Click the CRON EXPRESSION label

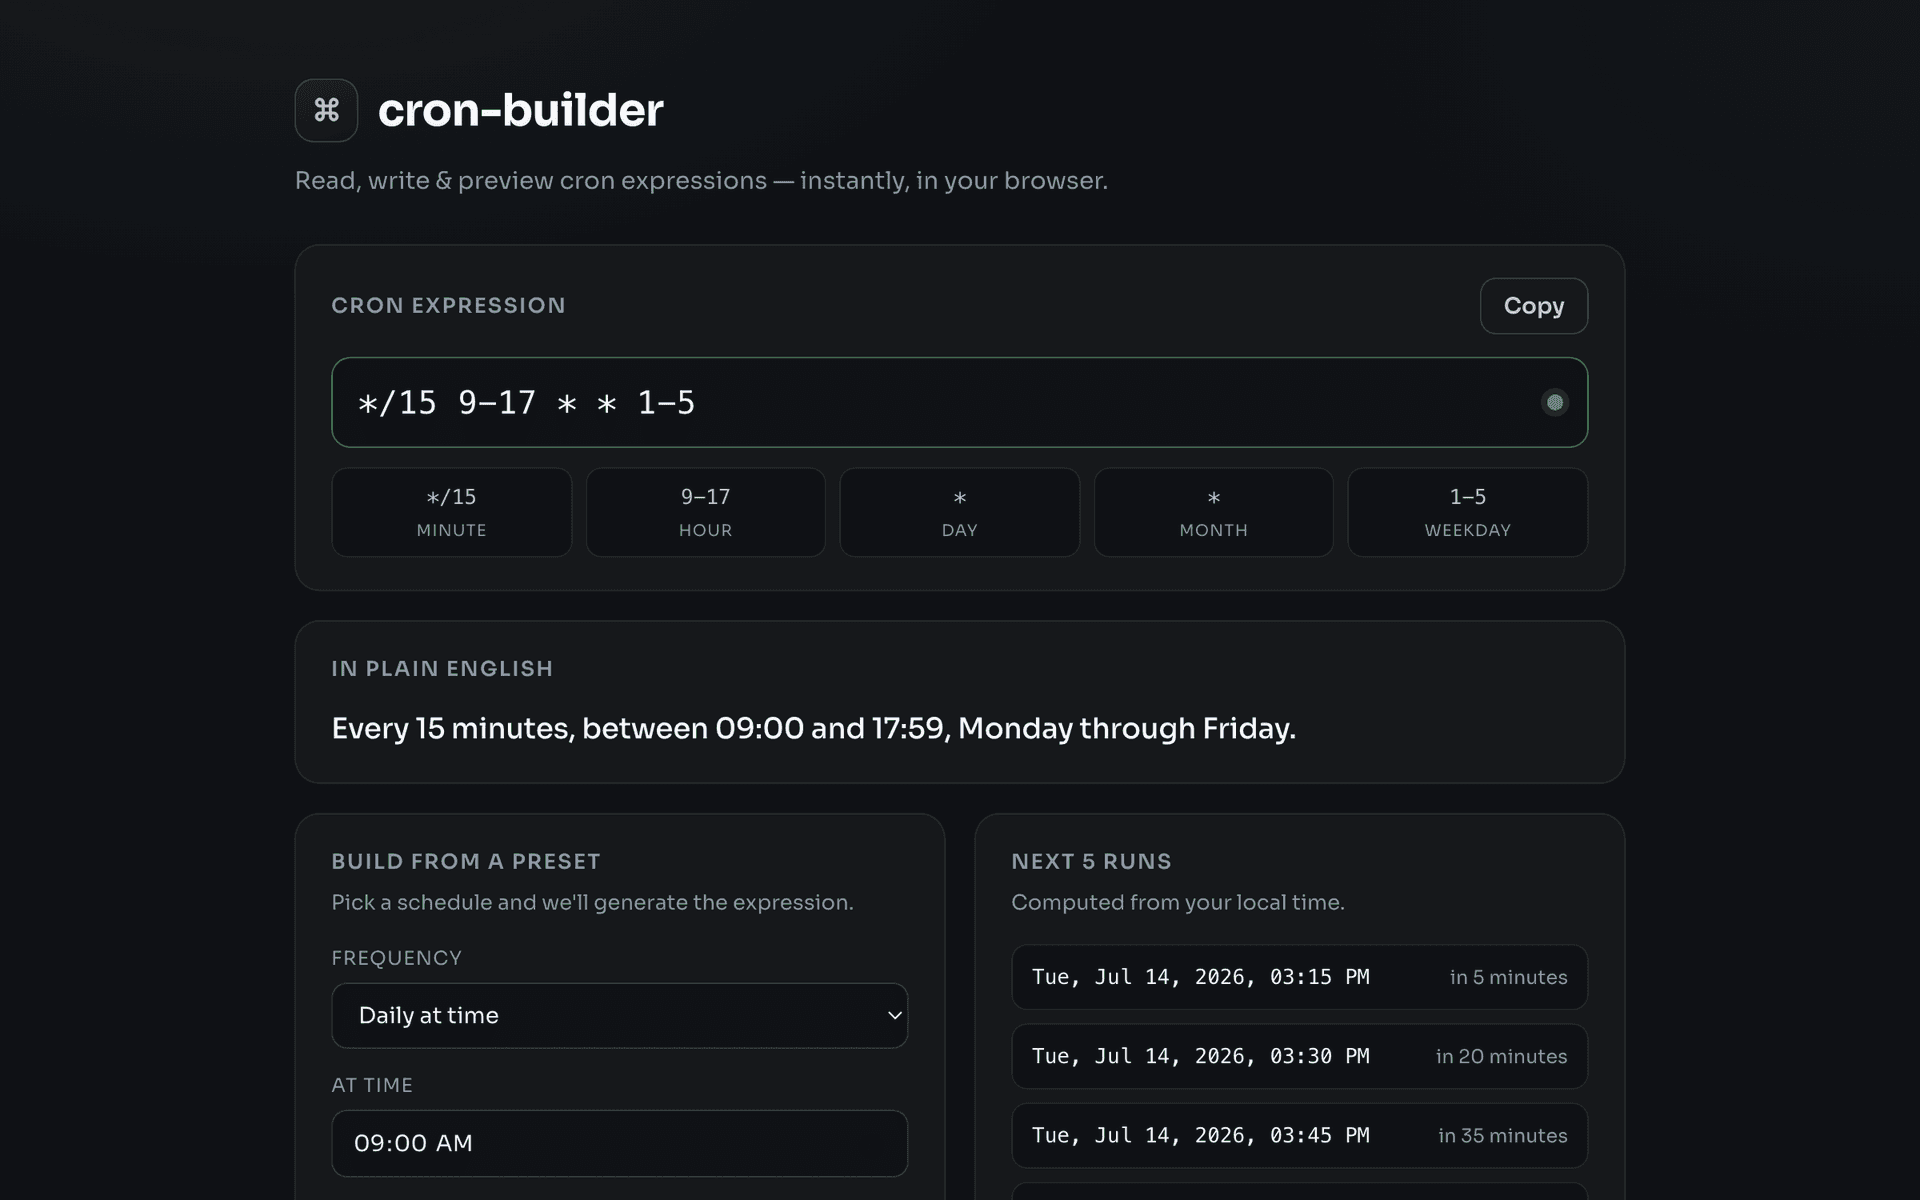(x=448, y=305)
